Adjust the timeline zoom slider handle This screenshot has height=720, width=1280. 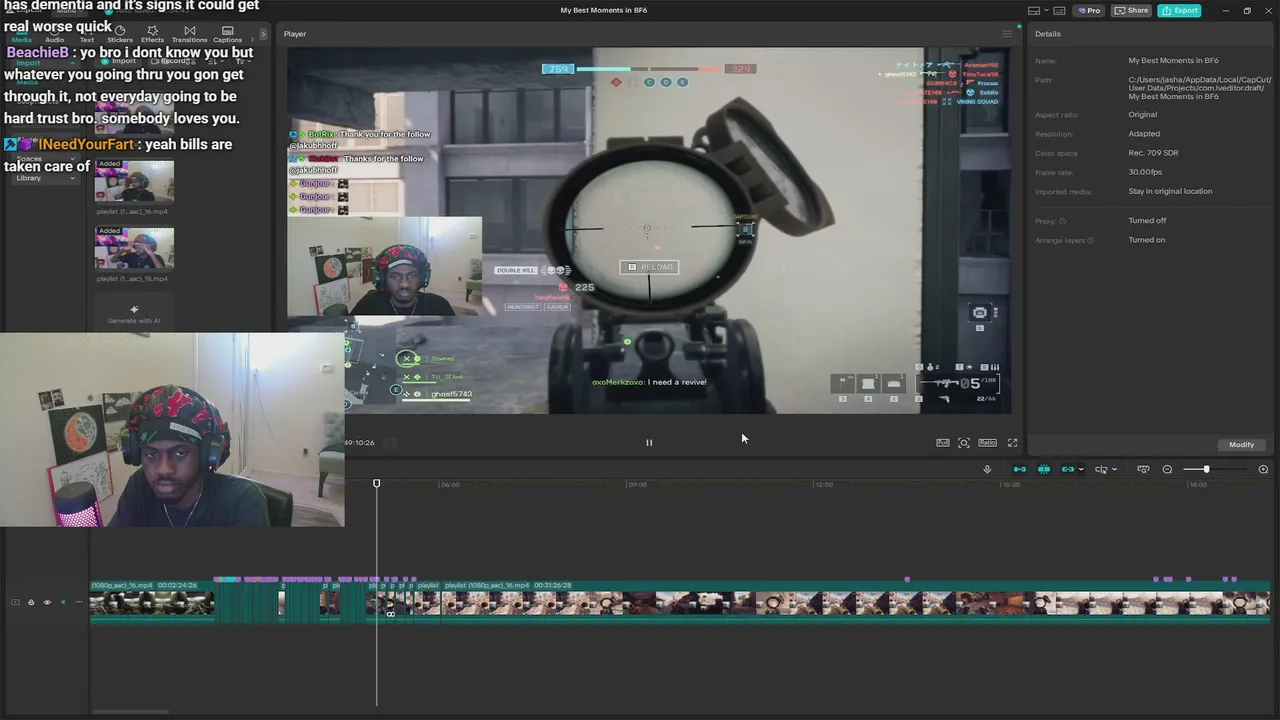click(1206, 469)
